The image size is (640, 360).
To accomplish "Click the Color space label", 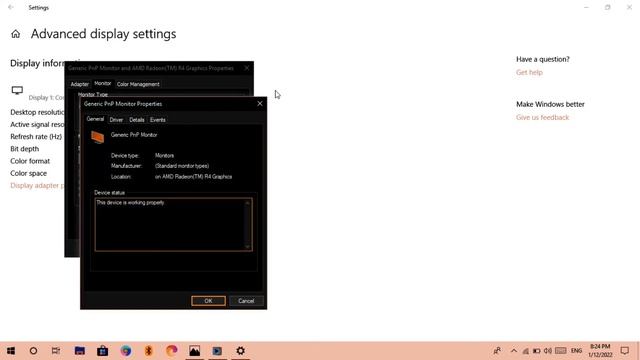I will pyautogui.click(x=28, y=173).
